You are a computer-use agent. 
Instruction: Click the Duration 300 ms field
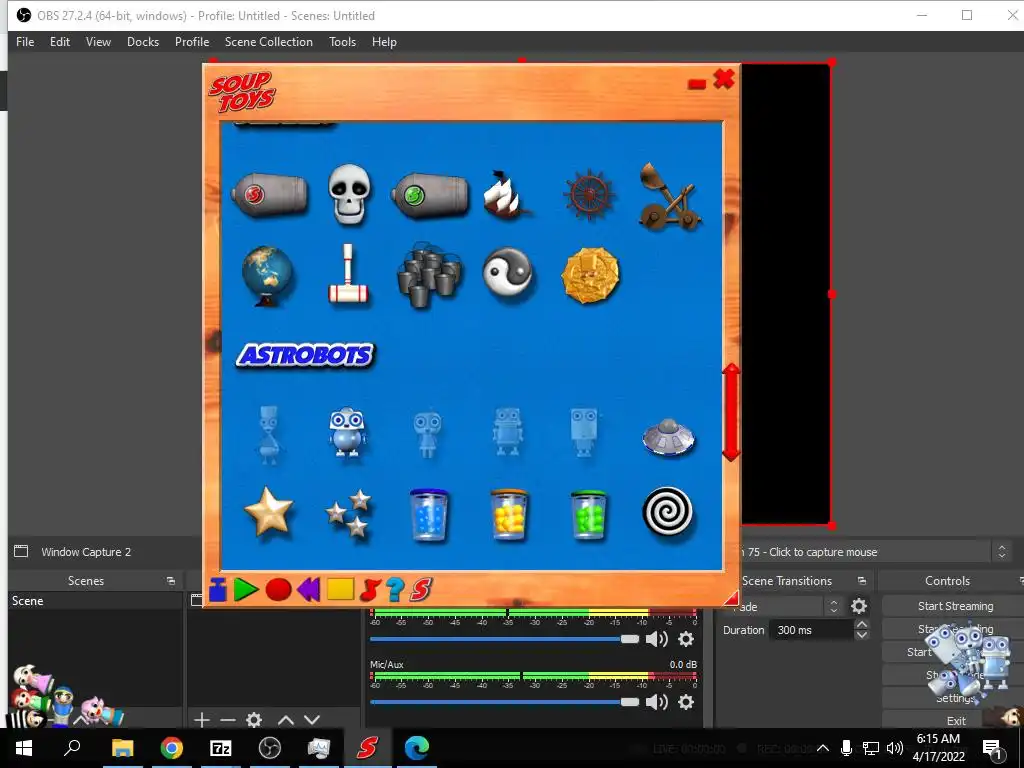[812, 630]
